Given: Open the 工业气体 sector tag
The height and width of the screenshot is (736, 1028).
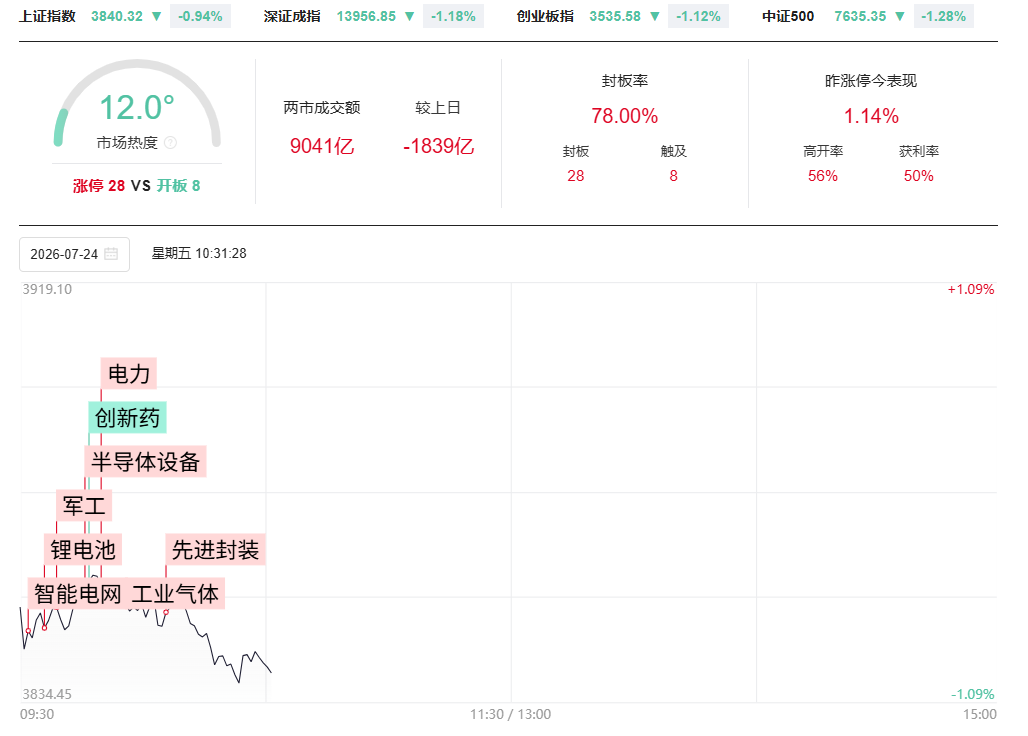Looking at the screenshot, I should (175, 594).
